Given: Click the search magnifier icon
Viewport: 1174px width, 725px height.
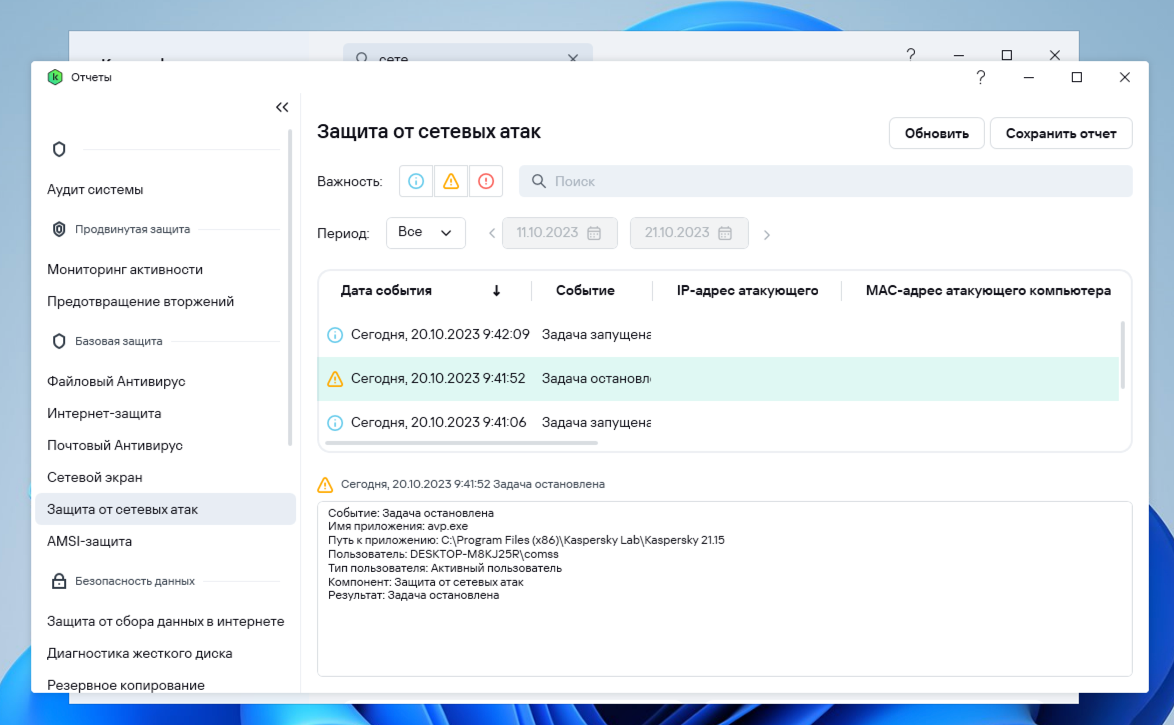Looking at the screenshot, I should tap(538, 181).
